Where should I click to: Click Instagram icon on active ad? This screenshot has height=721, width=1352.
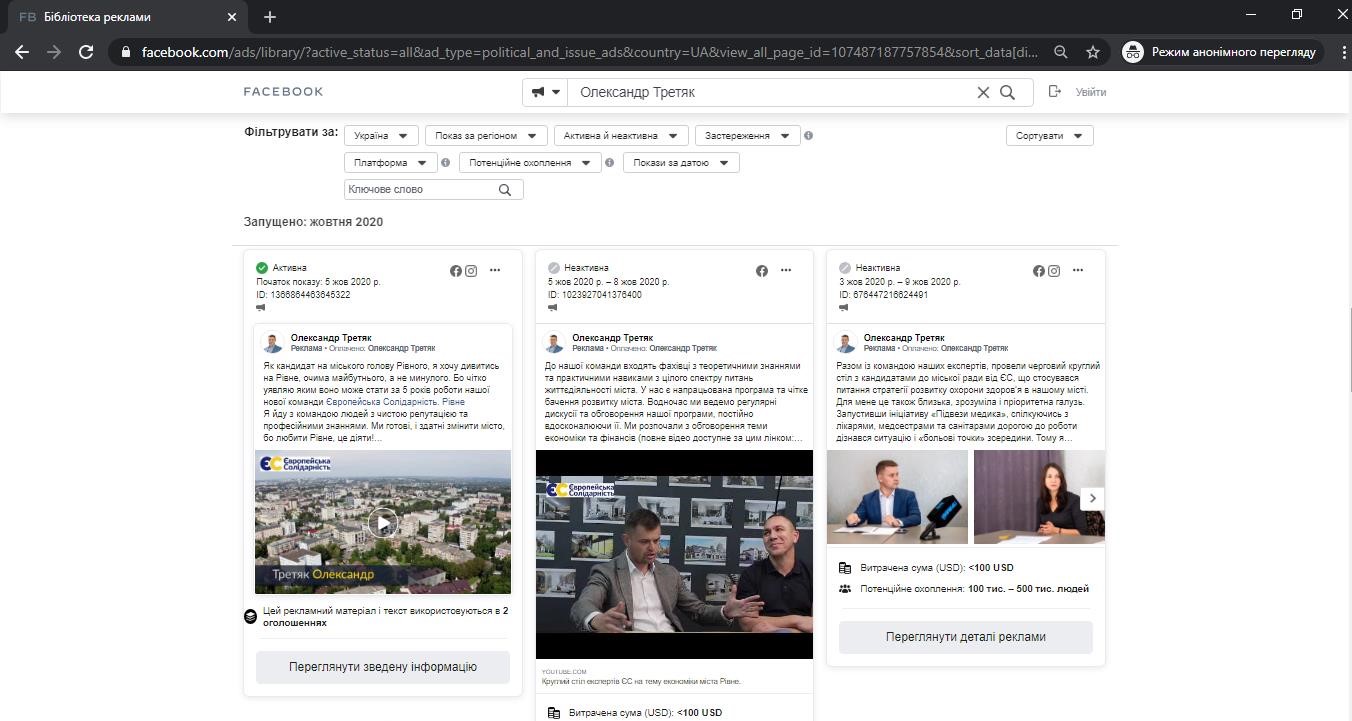[x=471, y=271]
